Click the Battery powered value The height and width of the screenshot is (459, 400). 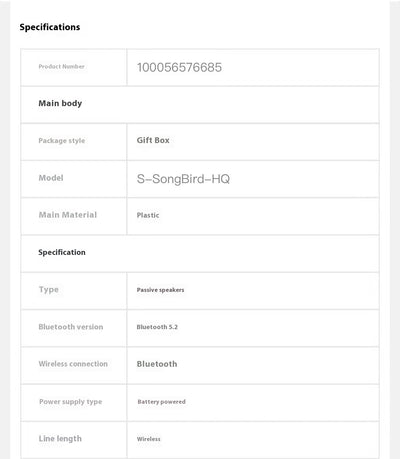[161, 402]
